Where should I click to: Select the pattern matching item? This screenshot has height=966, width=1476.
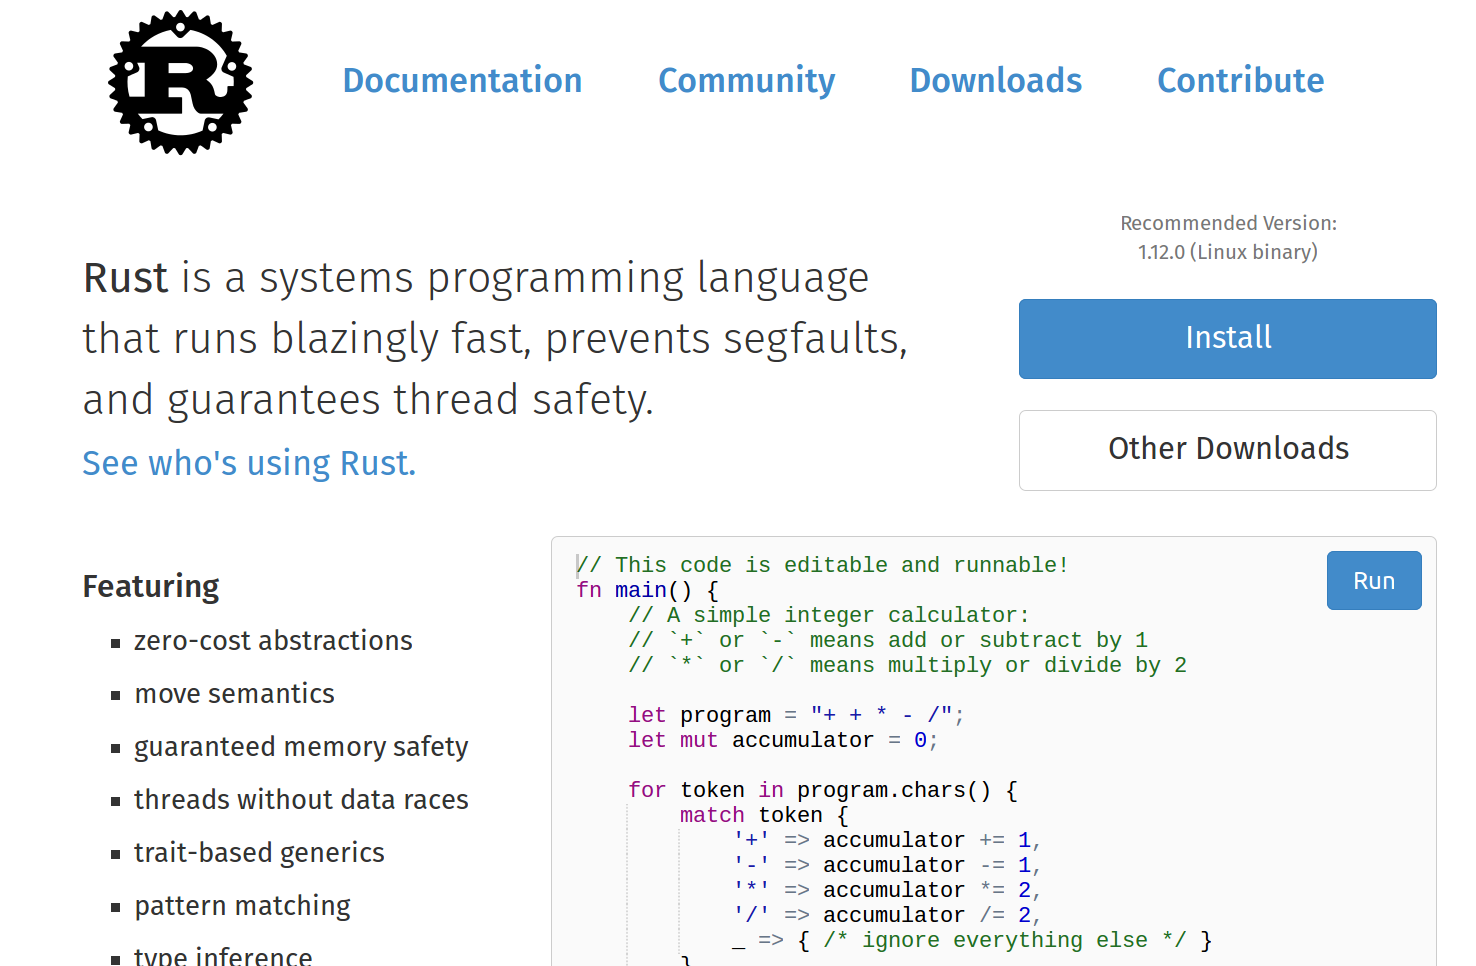242,906
